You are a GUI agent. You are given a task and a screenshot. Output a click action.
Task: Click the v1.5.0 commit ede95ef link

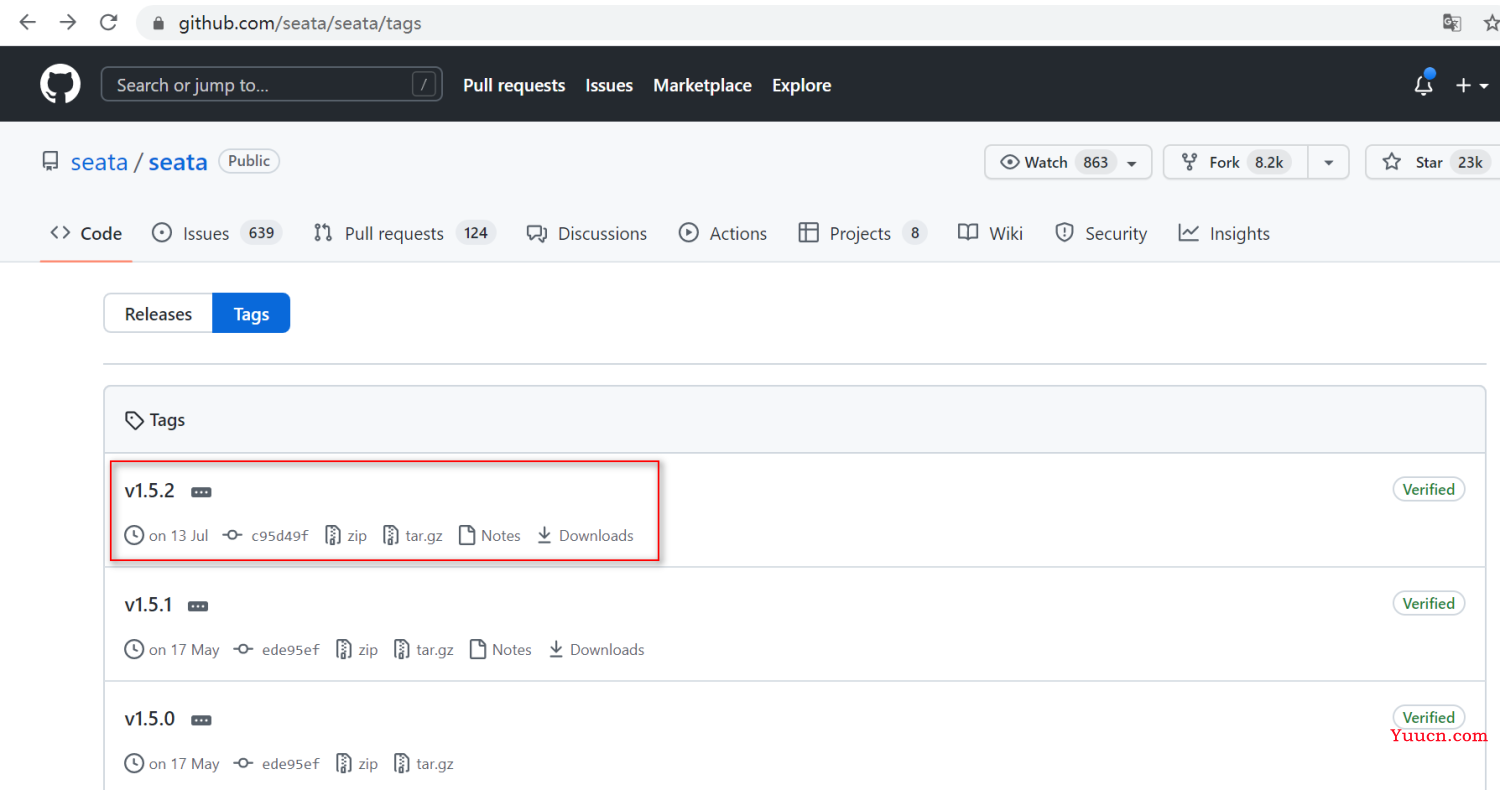[x=277, y=764]
